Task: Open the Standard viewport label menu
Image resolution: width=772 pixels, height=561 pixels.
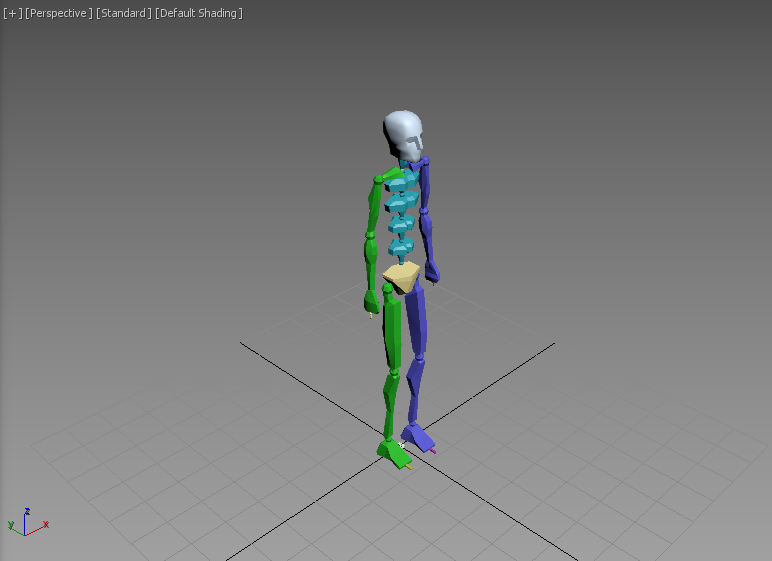Action: point(124,13)
